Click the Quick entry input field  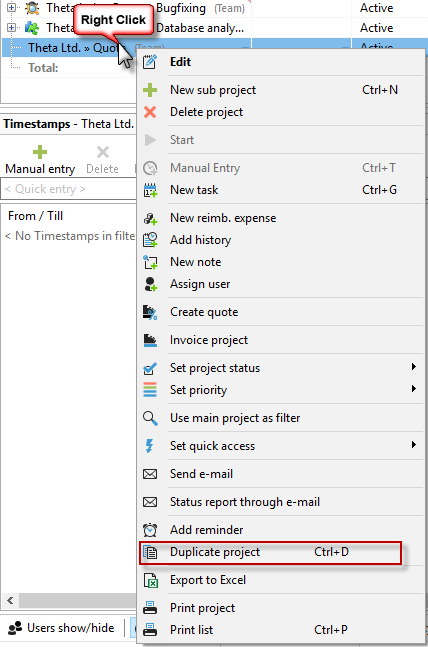pyautogui.click(x=69, y=189)
